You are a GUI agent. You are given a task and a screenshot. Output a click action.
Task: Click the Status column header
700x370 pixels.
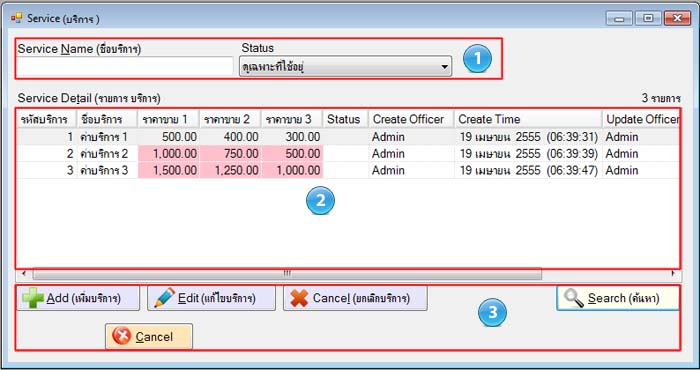pos(346,119)
